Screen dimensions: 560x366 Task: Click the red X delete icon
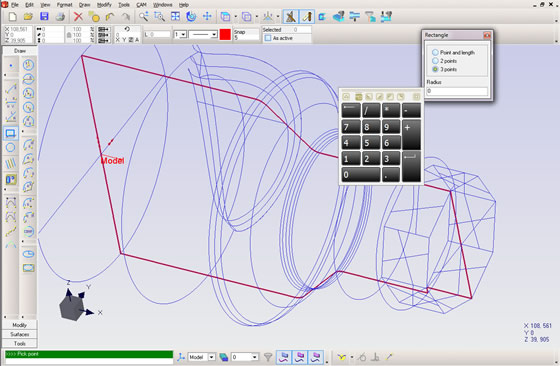click(x=78, y=16)
